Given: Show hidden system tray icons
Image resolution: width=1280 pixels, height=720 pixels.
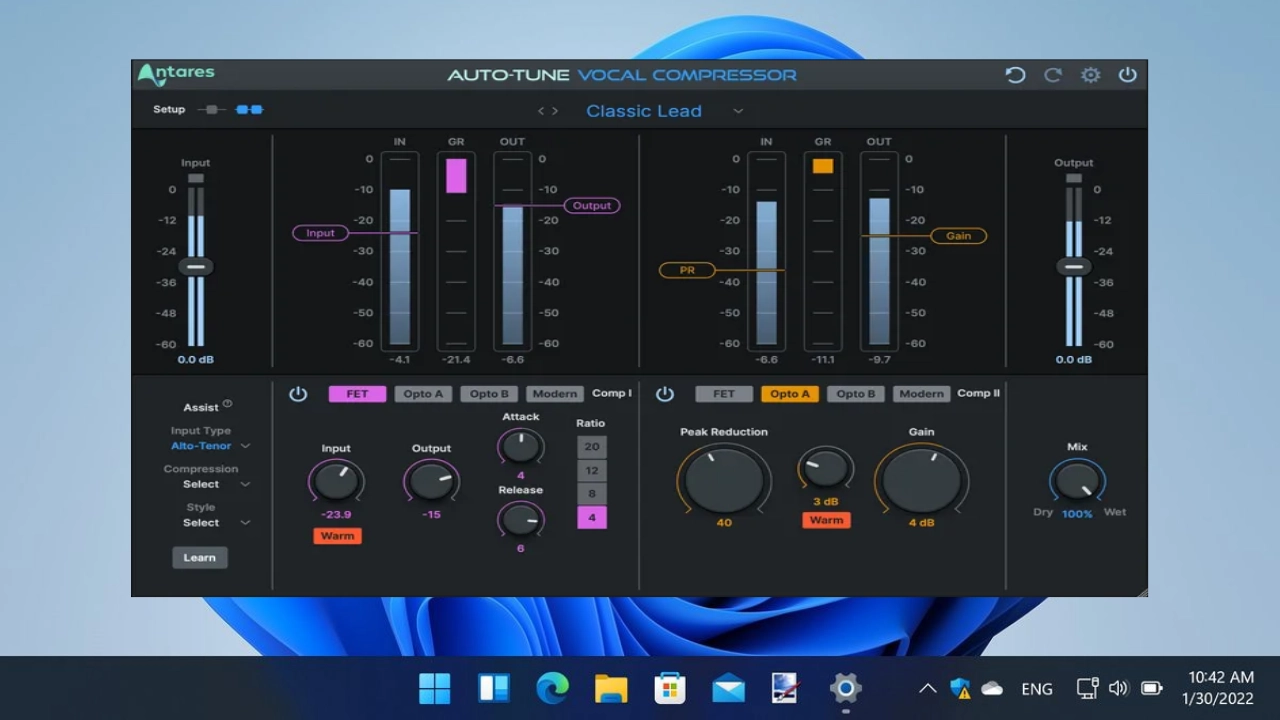Looking at the screenshot, I should [927, 688].
